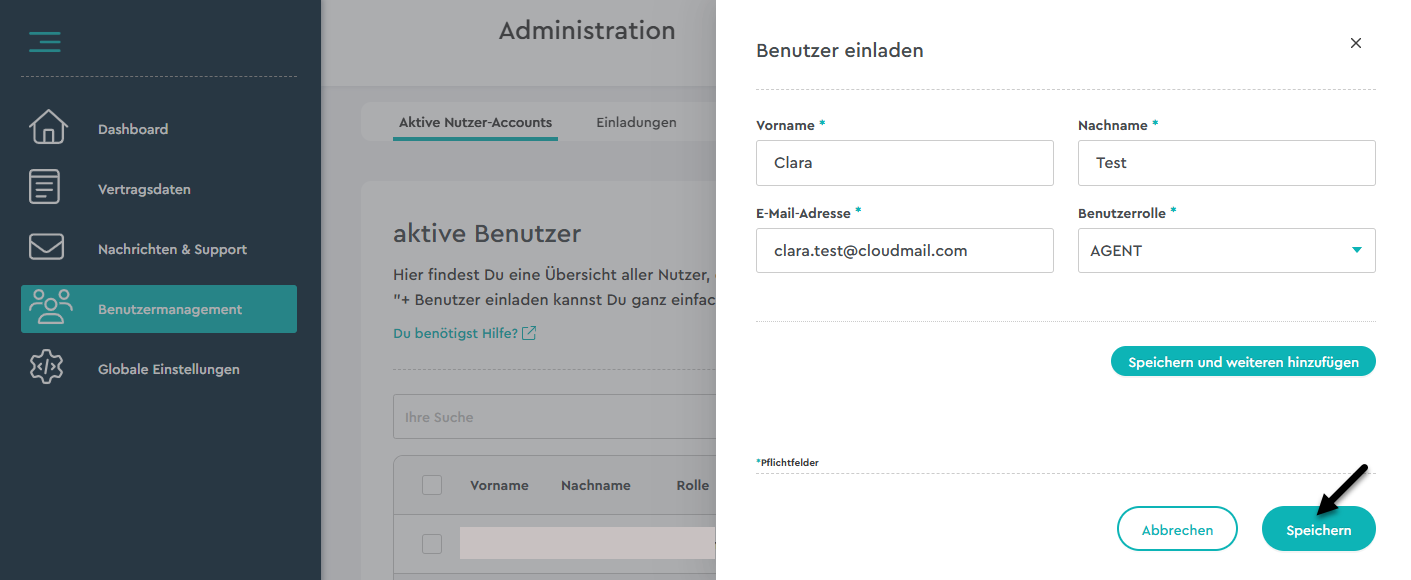Screen dimensions: 1411x580
Task: Open the Du benötigst Hilfe link
Action: point(456,333)
